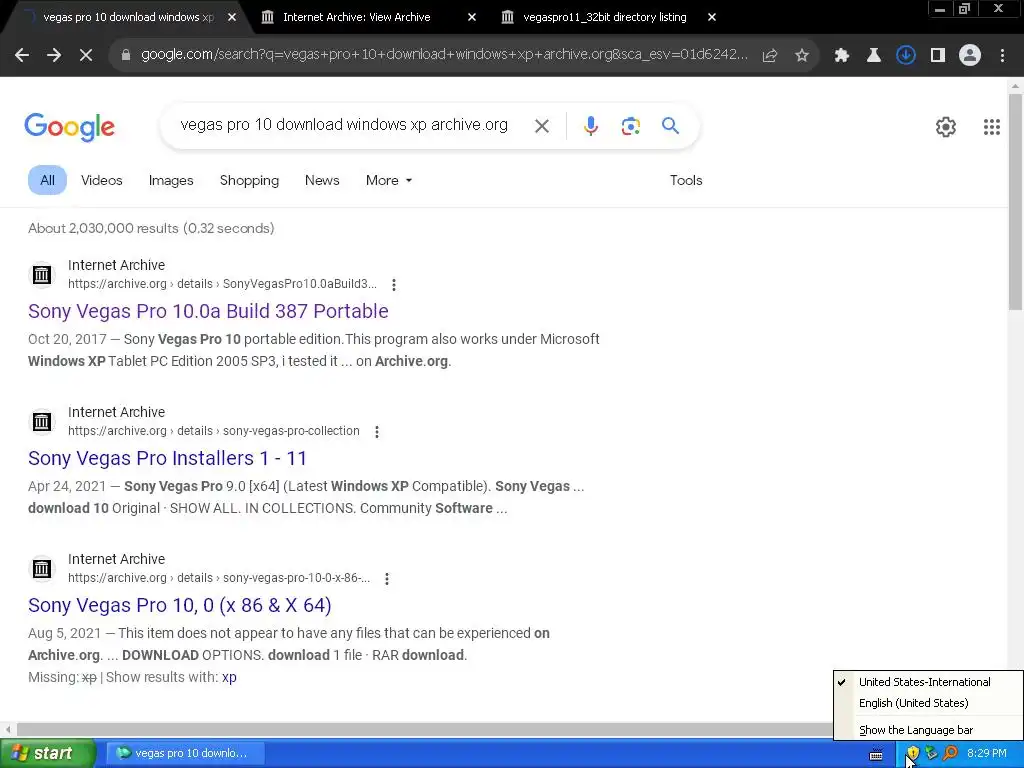The image size is (1024, 768).
Task: Switch to Videos results
Action: coord(101,180)
